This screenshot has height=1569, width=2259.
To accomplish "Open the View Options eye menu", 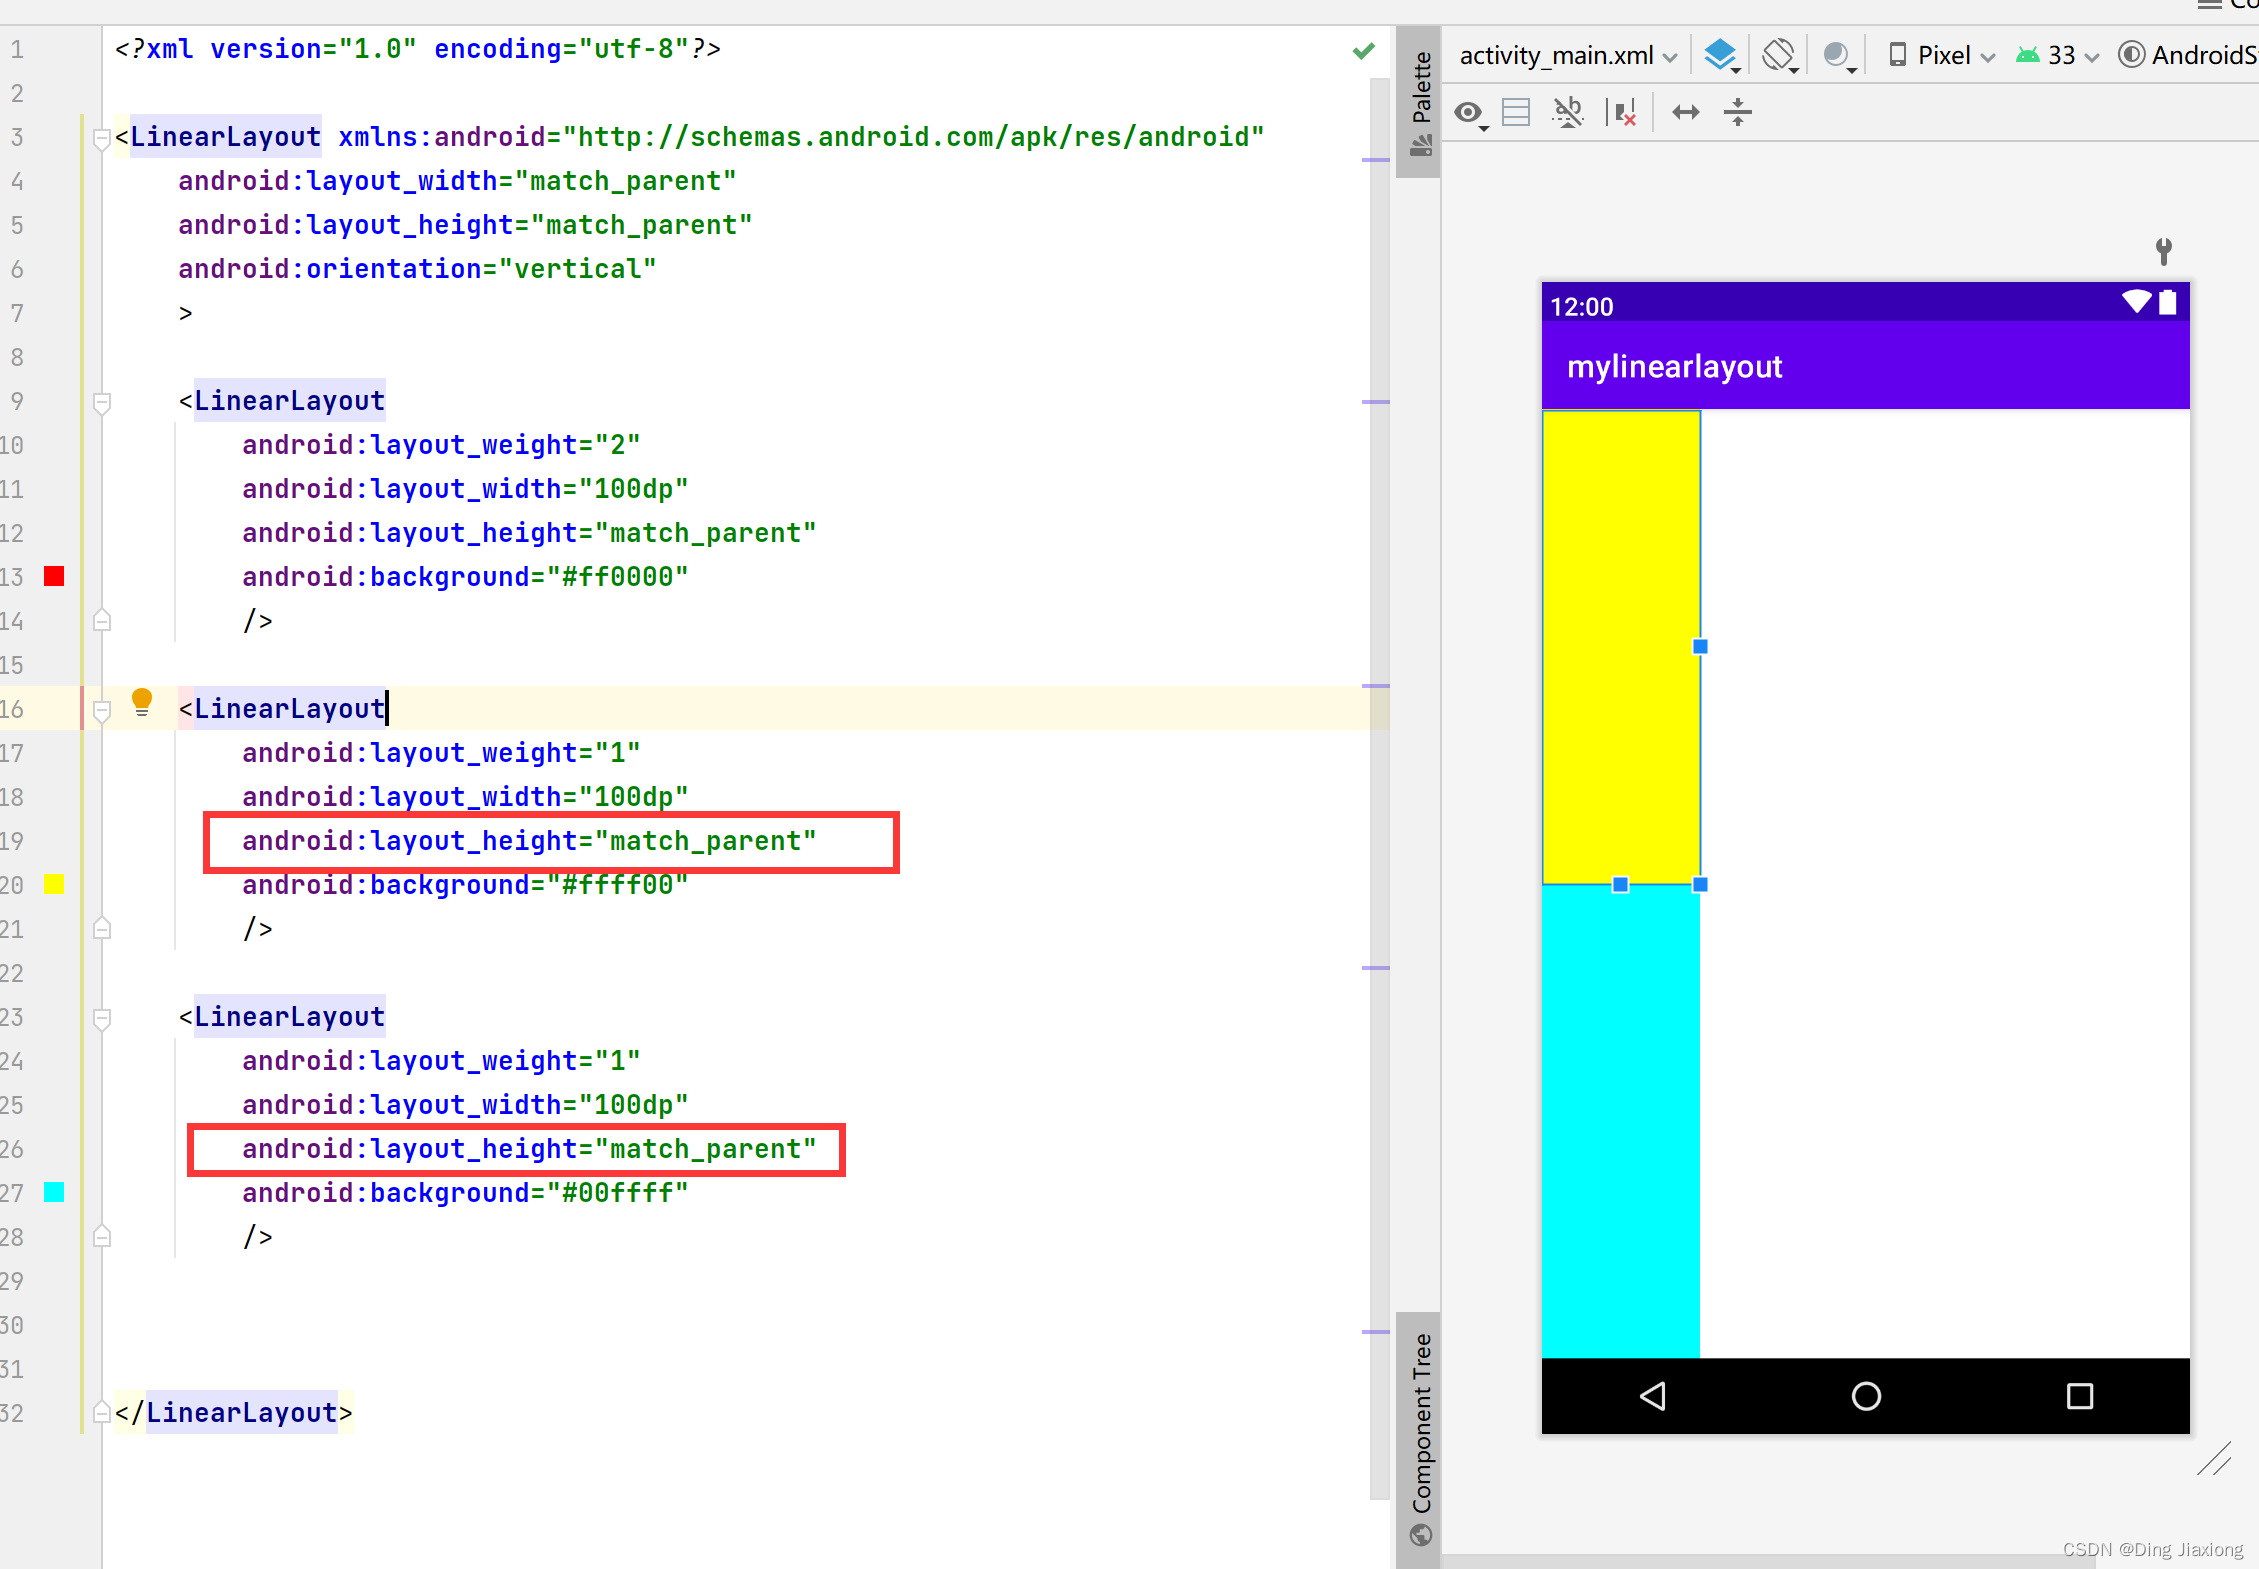I will pos(1470,113).
